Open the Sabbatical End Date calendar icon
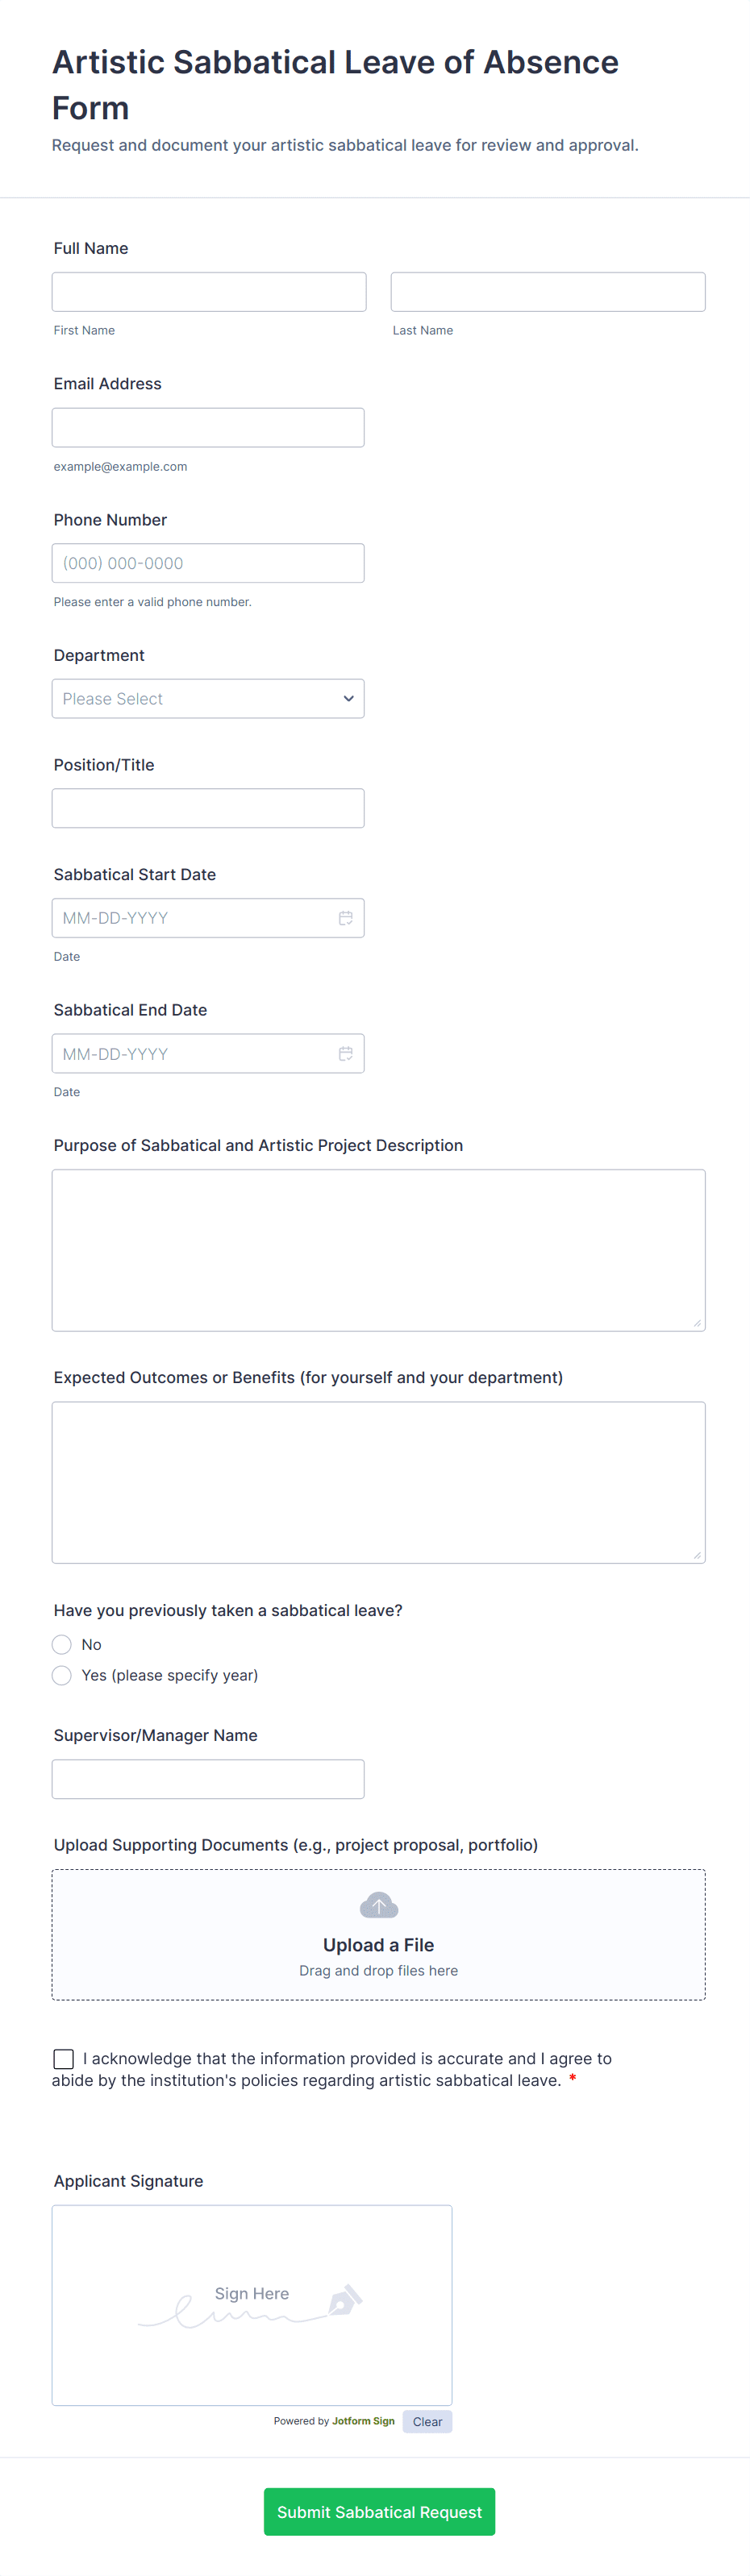Viewport: 750px width, 2576px height. [345, 1053]
